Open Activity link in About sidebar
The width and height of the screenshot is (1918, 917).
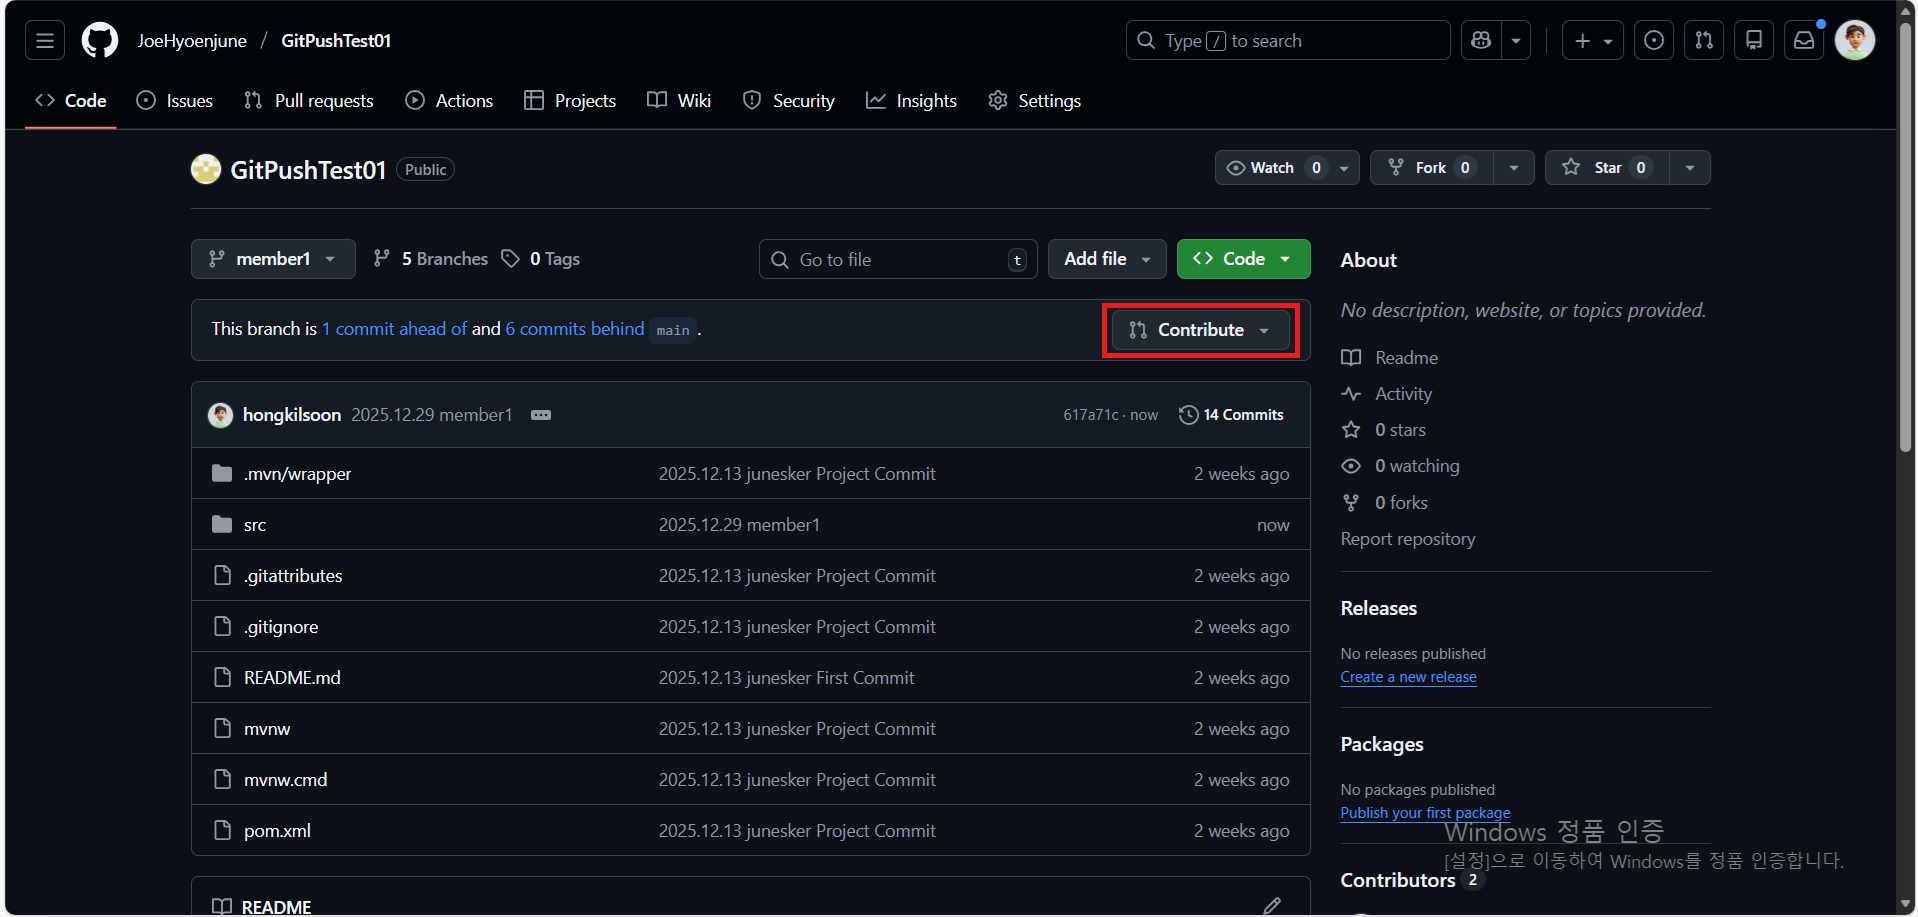click(x=1387, y=394)
